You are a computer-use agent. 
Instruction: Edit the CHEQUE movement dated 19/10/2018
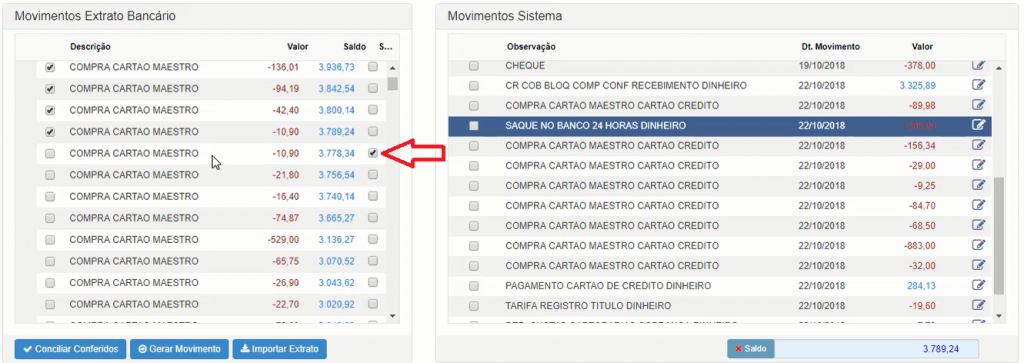pos(978,65)
